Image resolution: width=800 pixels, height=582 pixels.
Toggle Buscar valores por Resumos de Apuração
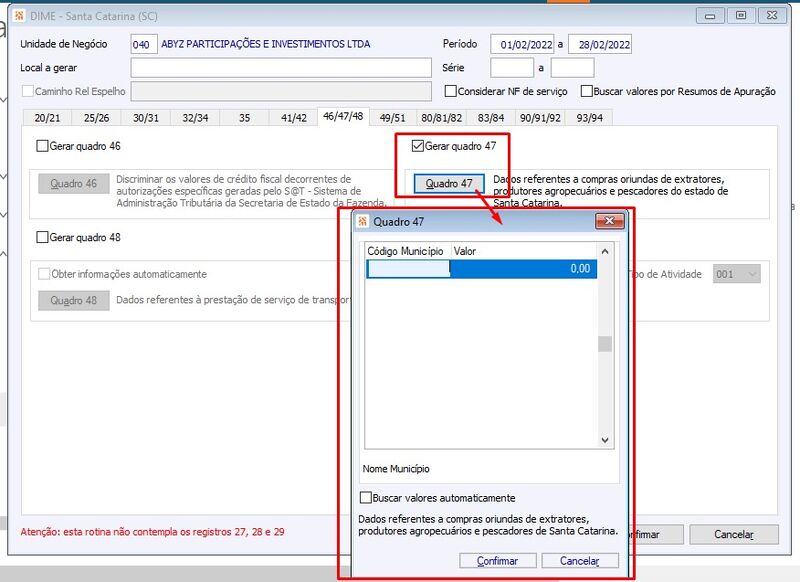[x=587, y=91]
